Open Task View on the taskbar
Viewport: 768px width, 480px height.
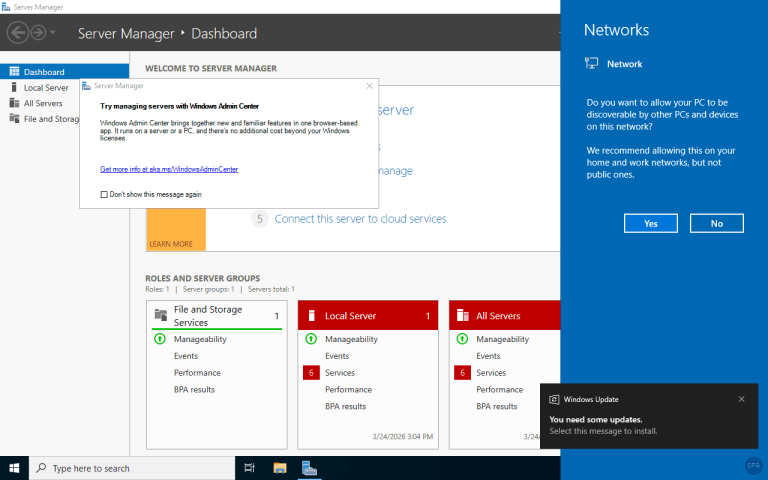tap(249, 468)
